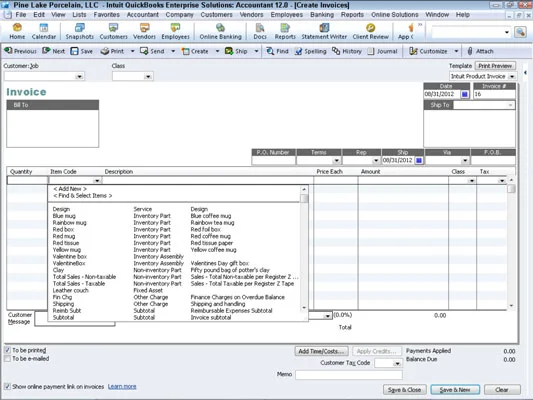Open the Customer Tax Code dropdown
Image resolution: width=533 pixels, height=400 pixels.
(397, 363)
